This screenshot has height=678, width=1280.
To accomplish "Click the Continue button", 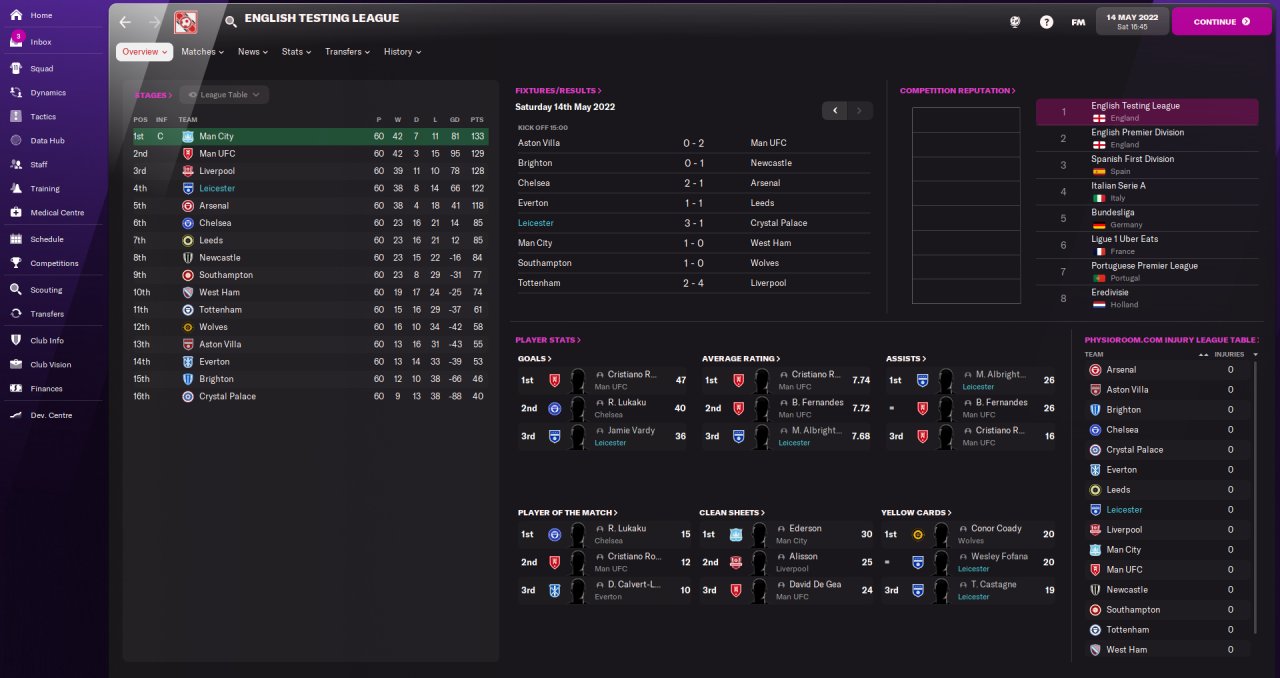I will (1221, 21).
